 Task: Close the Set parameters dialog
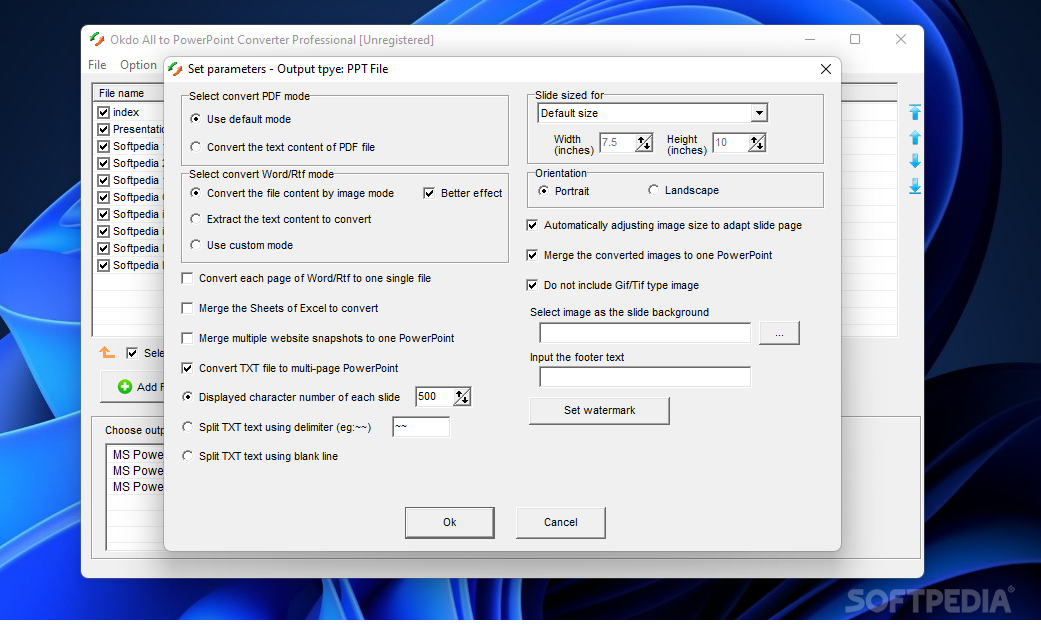(x=825, y=69)
